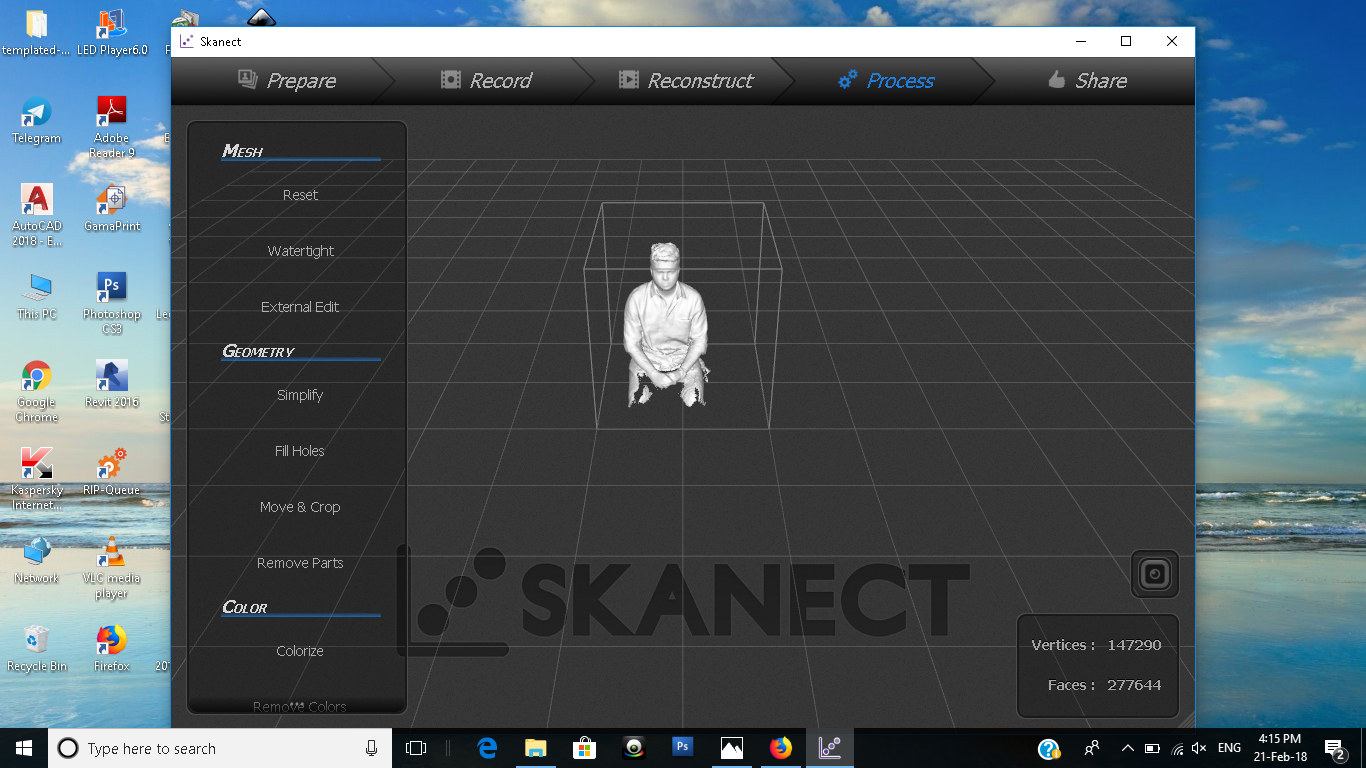Switch to Firefox in the taskbar

click(781, 748)
